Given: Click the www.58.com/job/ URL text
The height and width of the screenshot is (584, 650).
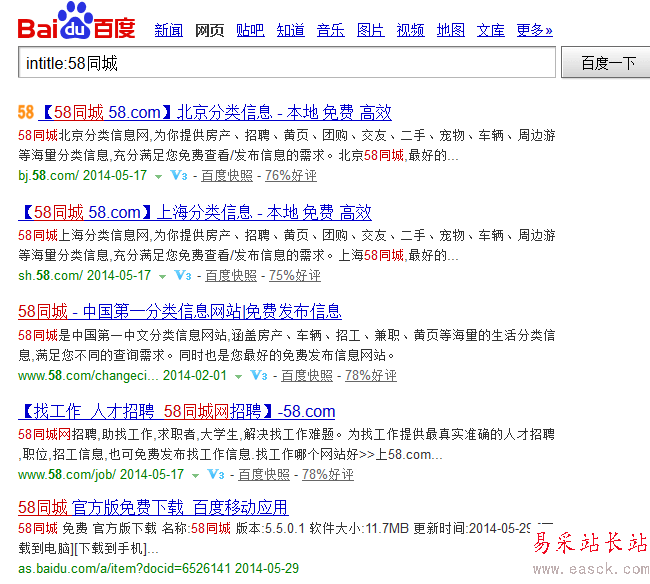Looking at the screenshot, I should [x=67, y=475].
